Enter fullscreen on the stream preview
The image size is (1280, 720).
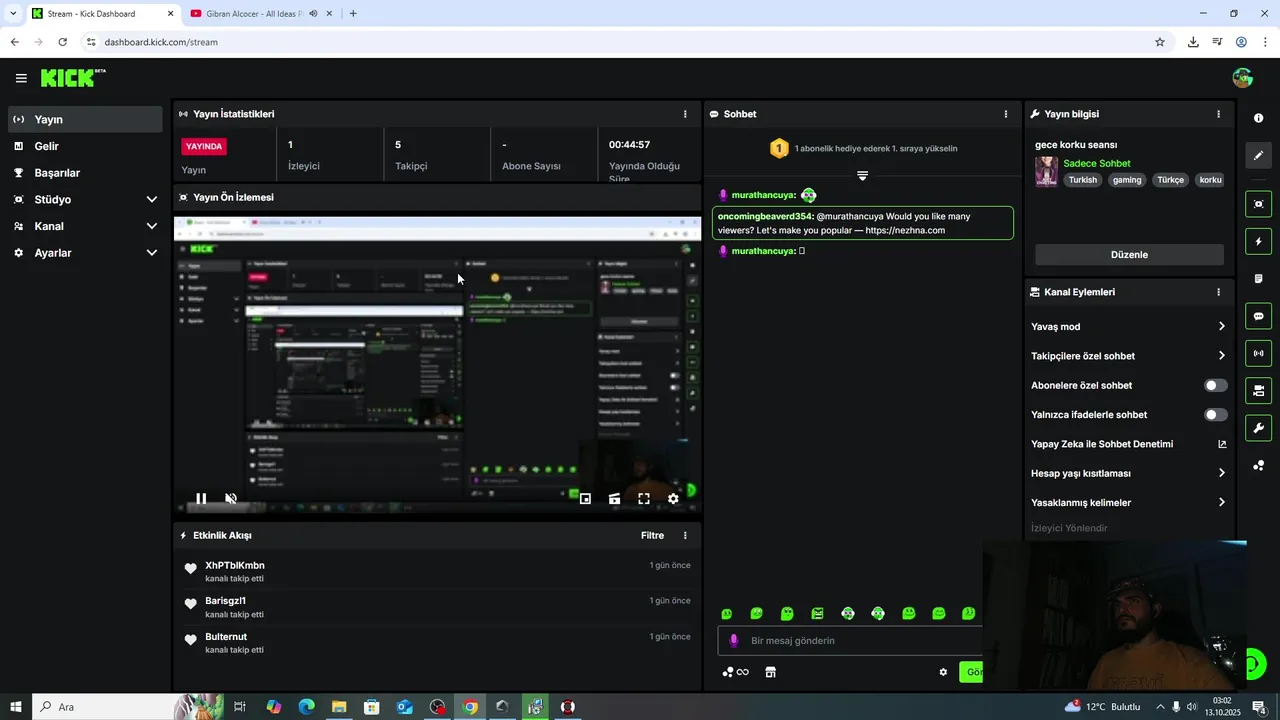(644, 498)
